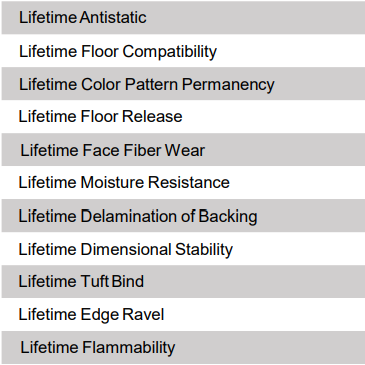Click the word Release in the list
Screen dimensions: 365x365
tap(152, 116)
